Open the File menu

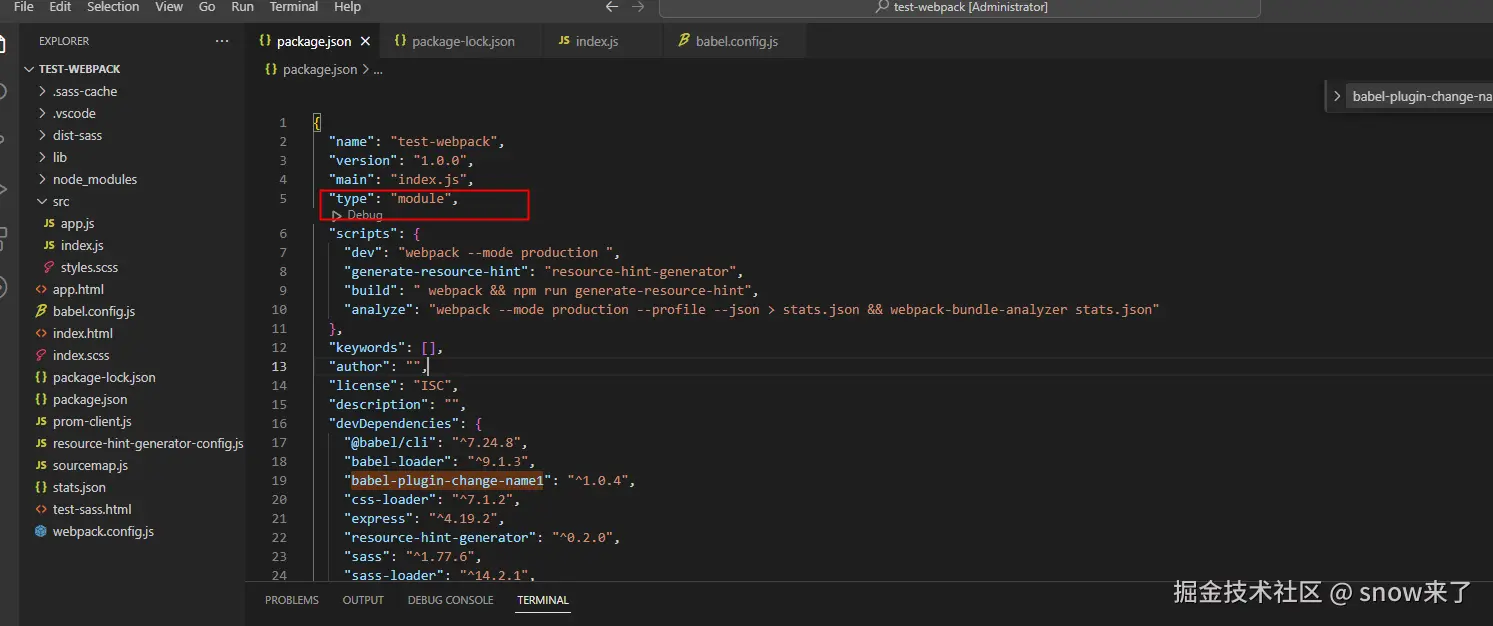pyautogui.click(x=23, y=7)
